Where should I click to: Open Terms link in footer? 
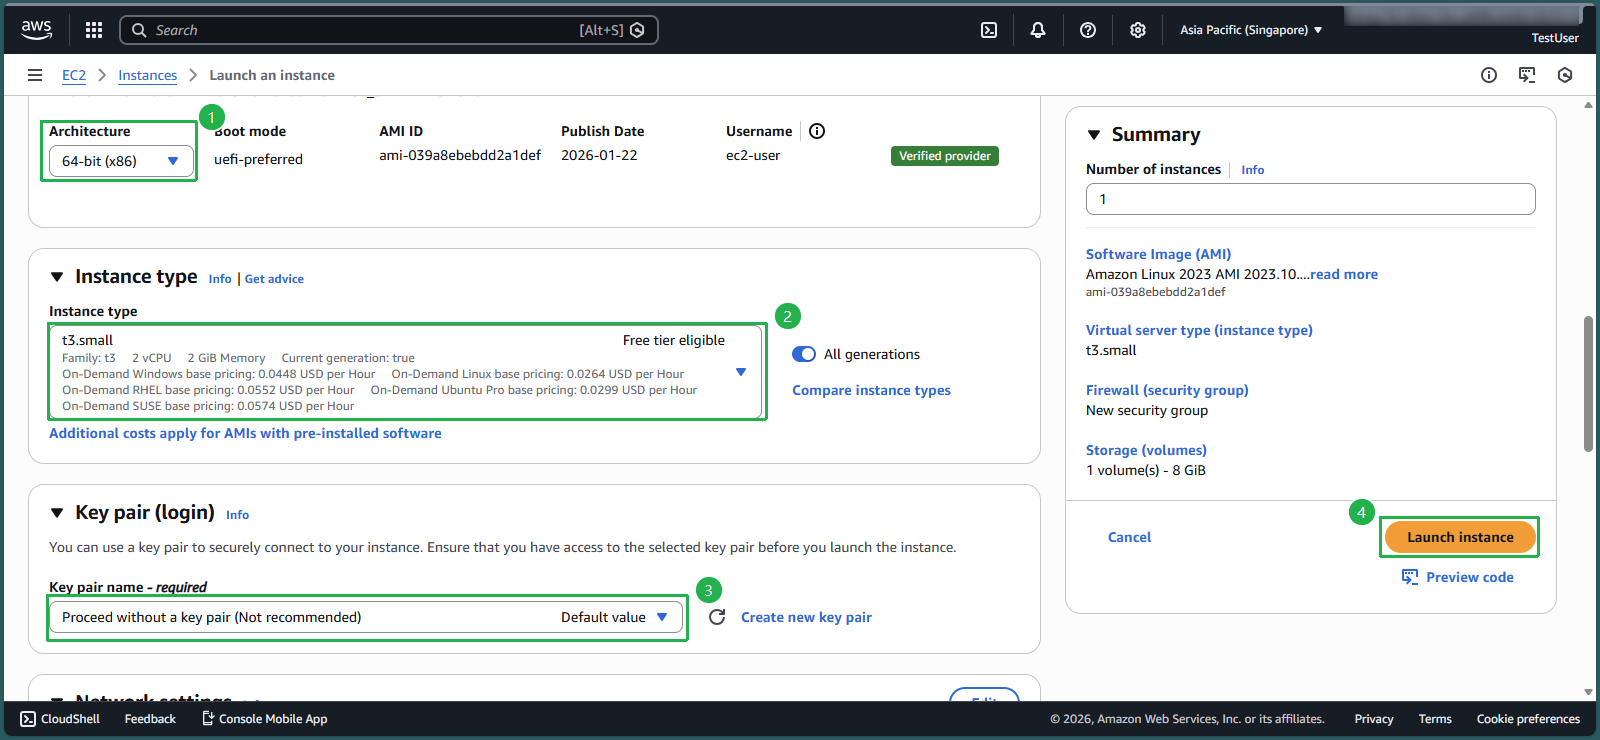tap(1434, 719)
